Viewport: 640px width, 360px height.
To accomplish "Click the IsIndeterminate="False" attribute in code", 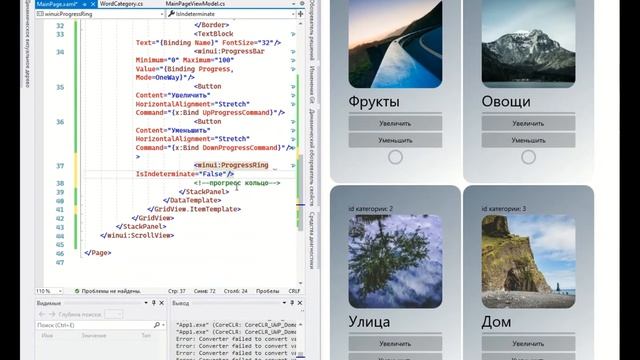I will pos(181,174).
